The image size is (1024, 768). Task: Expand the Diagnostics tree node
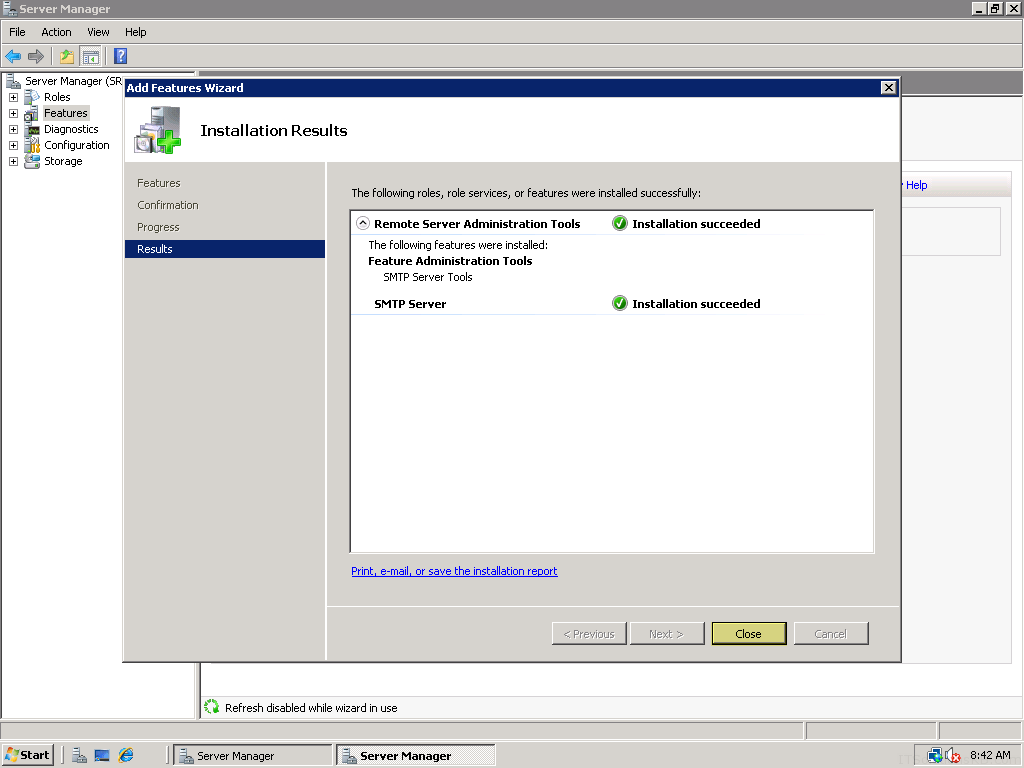coord(13,129)
